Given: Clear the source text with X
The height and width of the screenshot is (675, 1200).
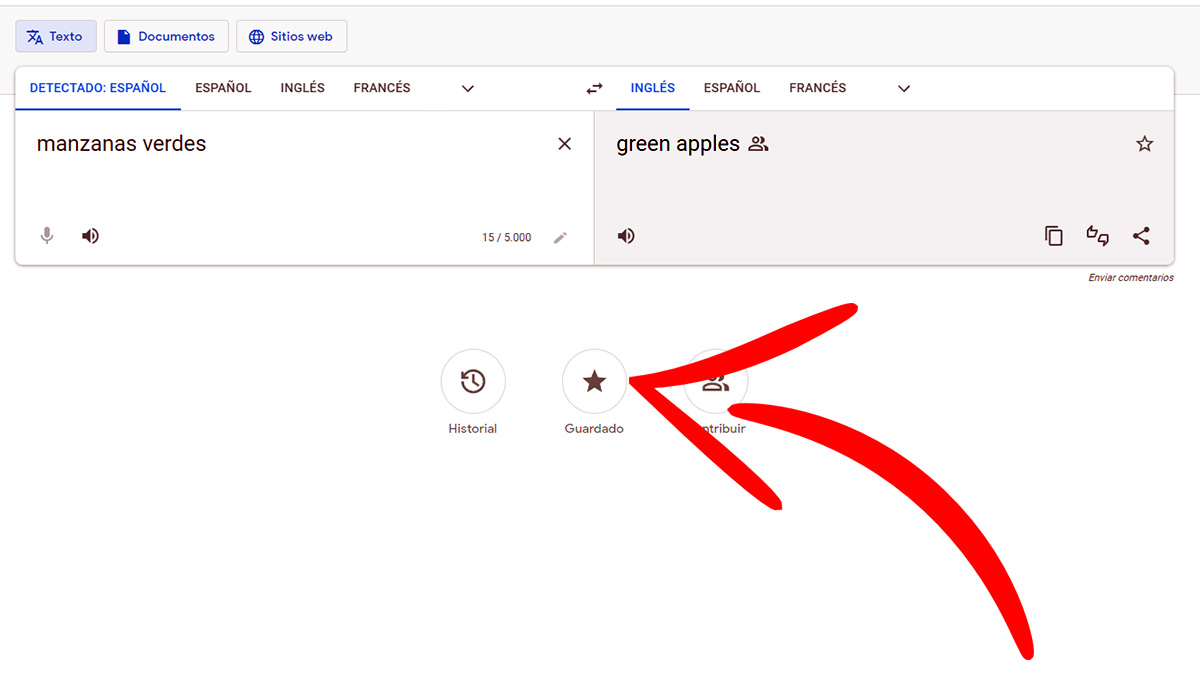Looking at the screenshot, I should point(564,144).
